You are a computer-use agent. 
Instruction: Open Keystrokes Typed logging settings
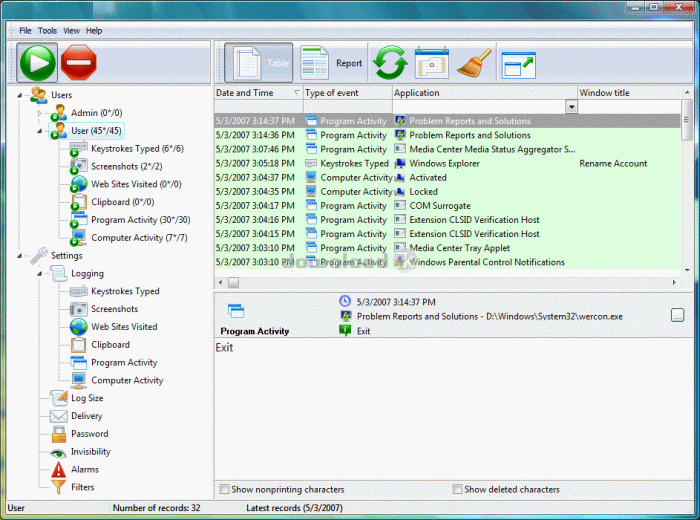pyautogui.click(x=125, y=291)
